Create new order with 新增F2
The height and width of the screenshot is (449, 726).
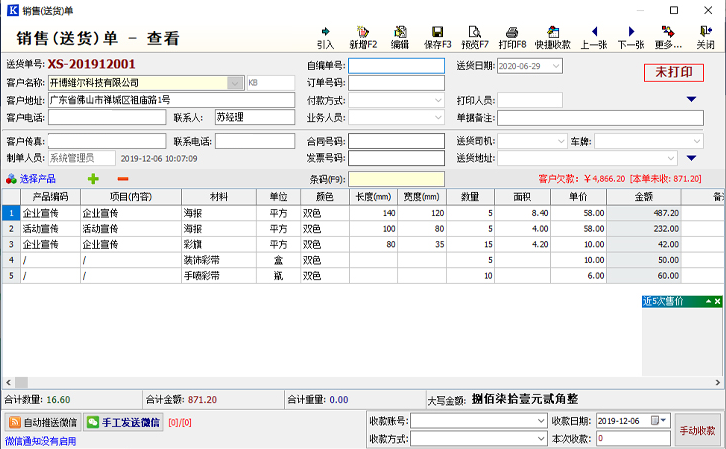coord(363,38)
